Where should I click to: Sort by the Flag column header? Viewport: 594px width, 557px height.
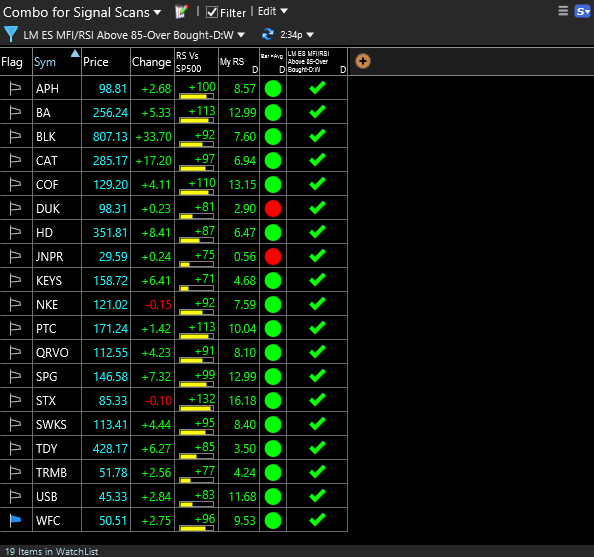tap(16, 62)
